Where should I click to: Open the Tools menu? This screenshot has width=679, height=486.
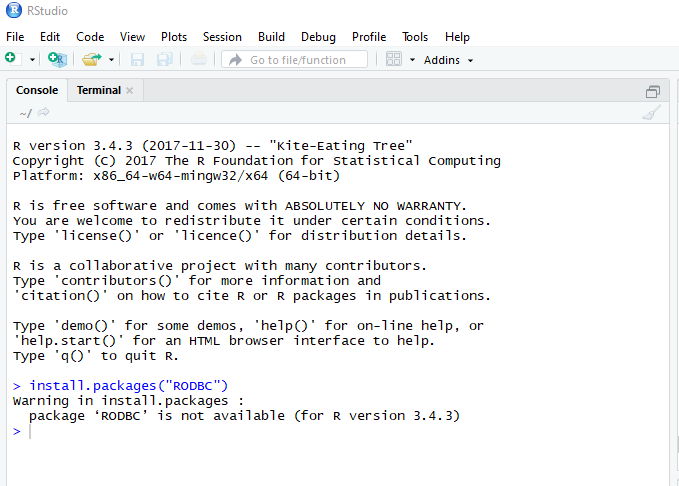[415, 37]
